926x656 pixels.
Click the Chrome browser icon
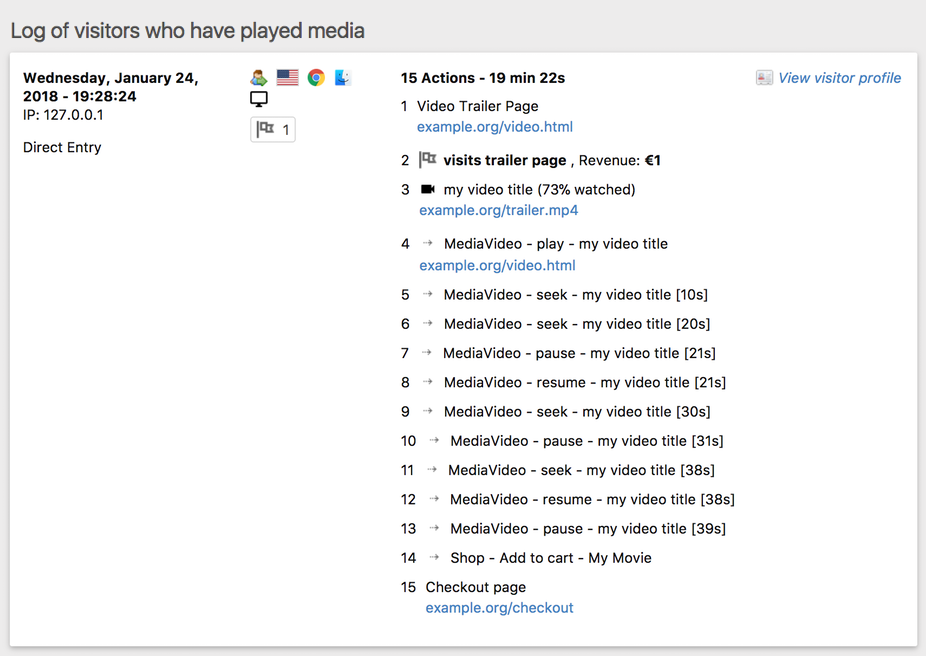(316, 77)
